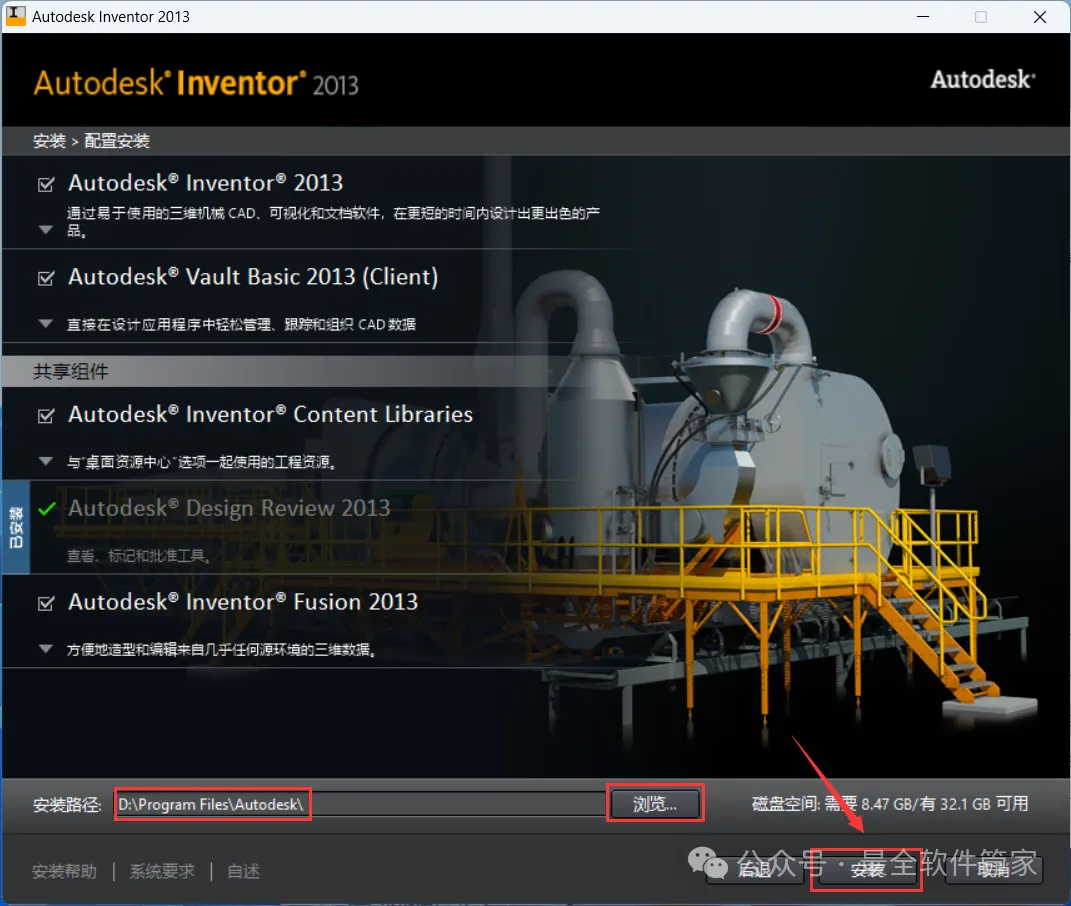Image resolution: width=1071 pixels, height=906 pixels.
Task: Click the 安装 install button
Action: coord(867,870)
